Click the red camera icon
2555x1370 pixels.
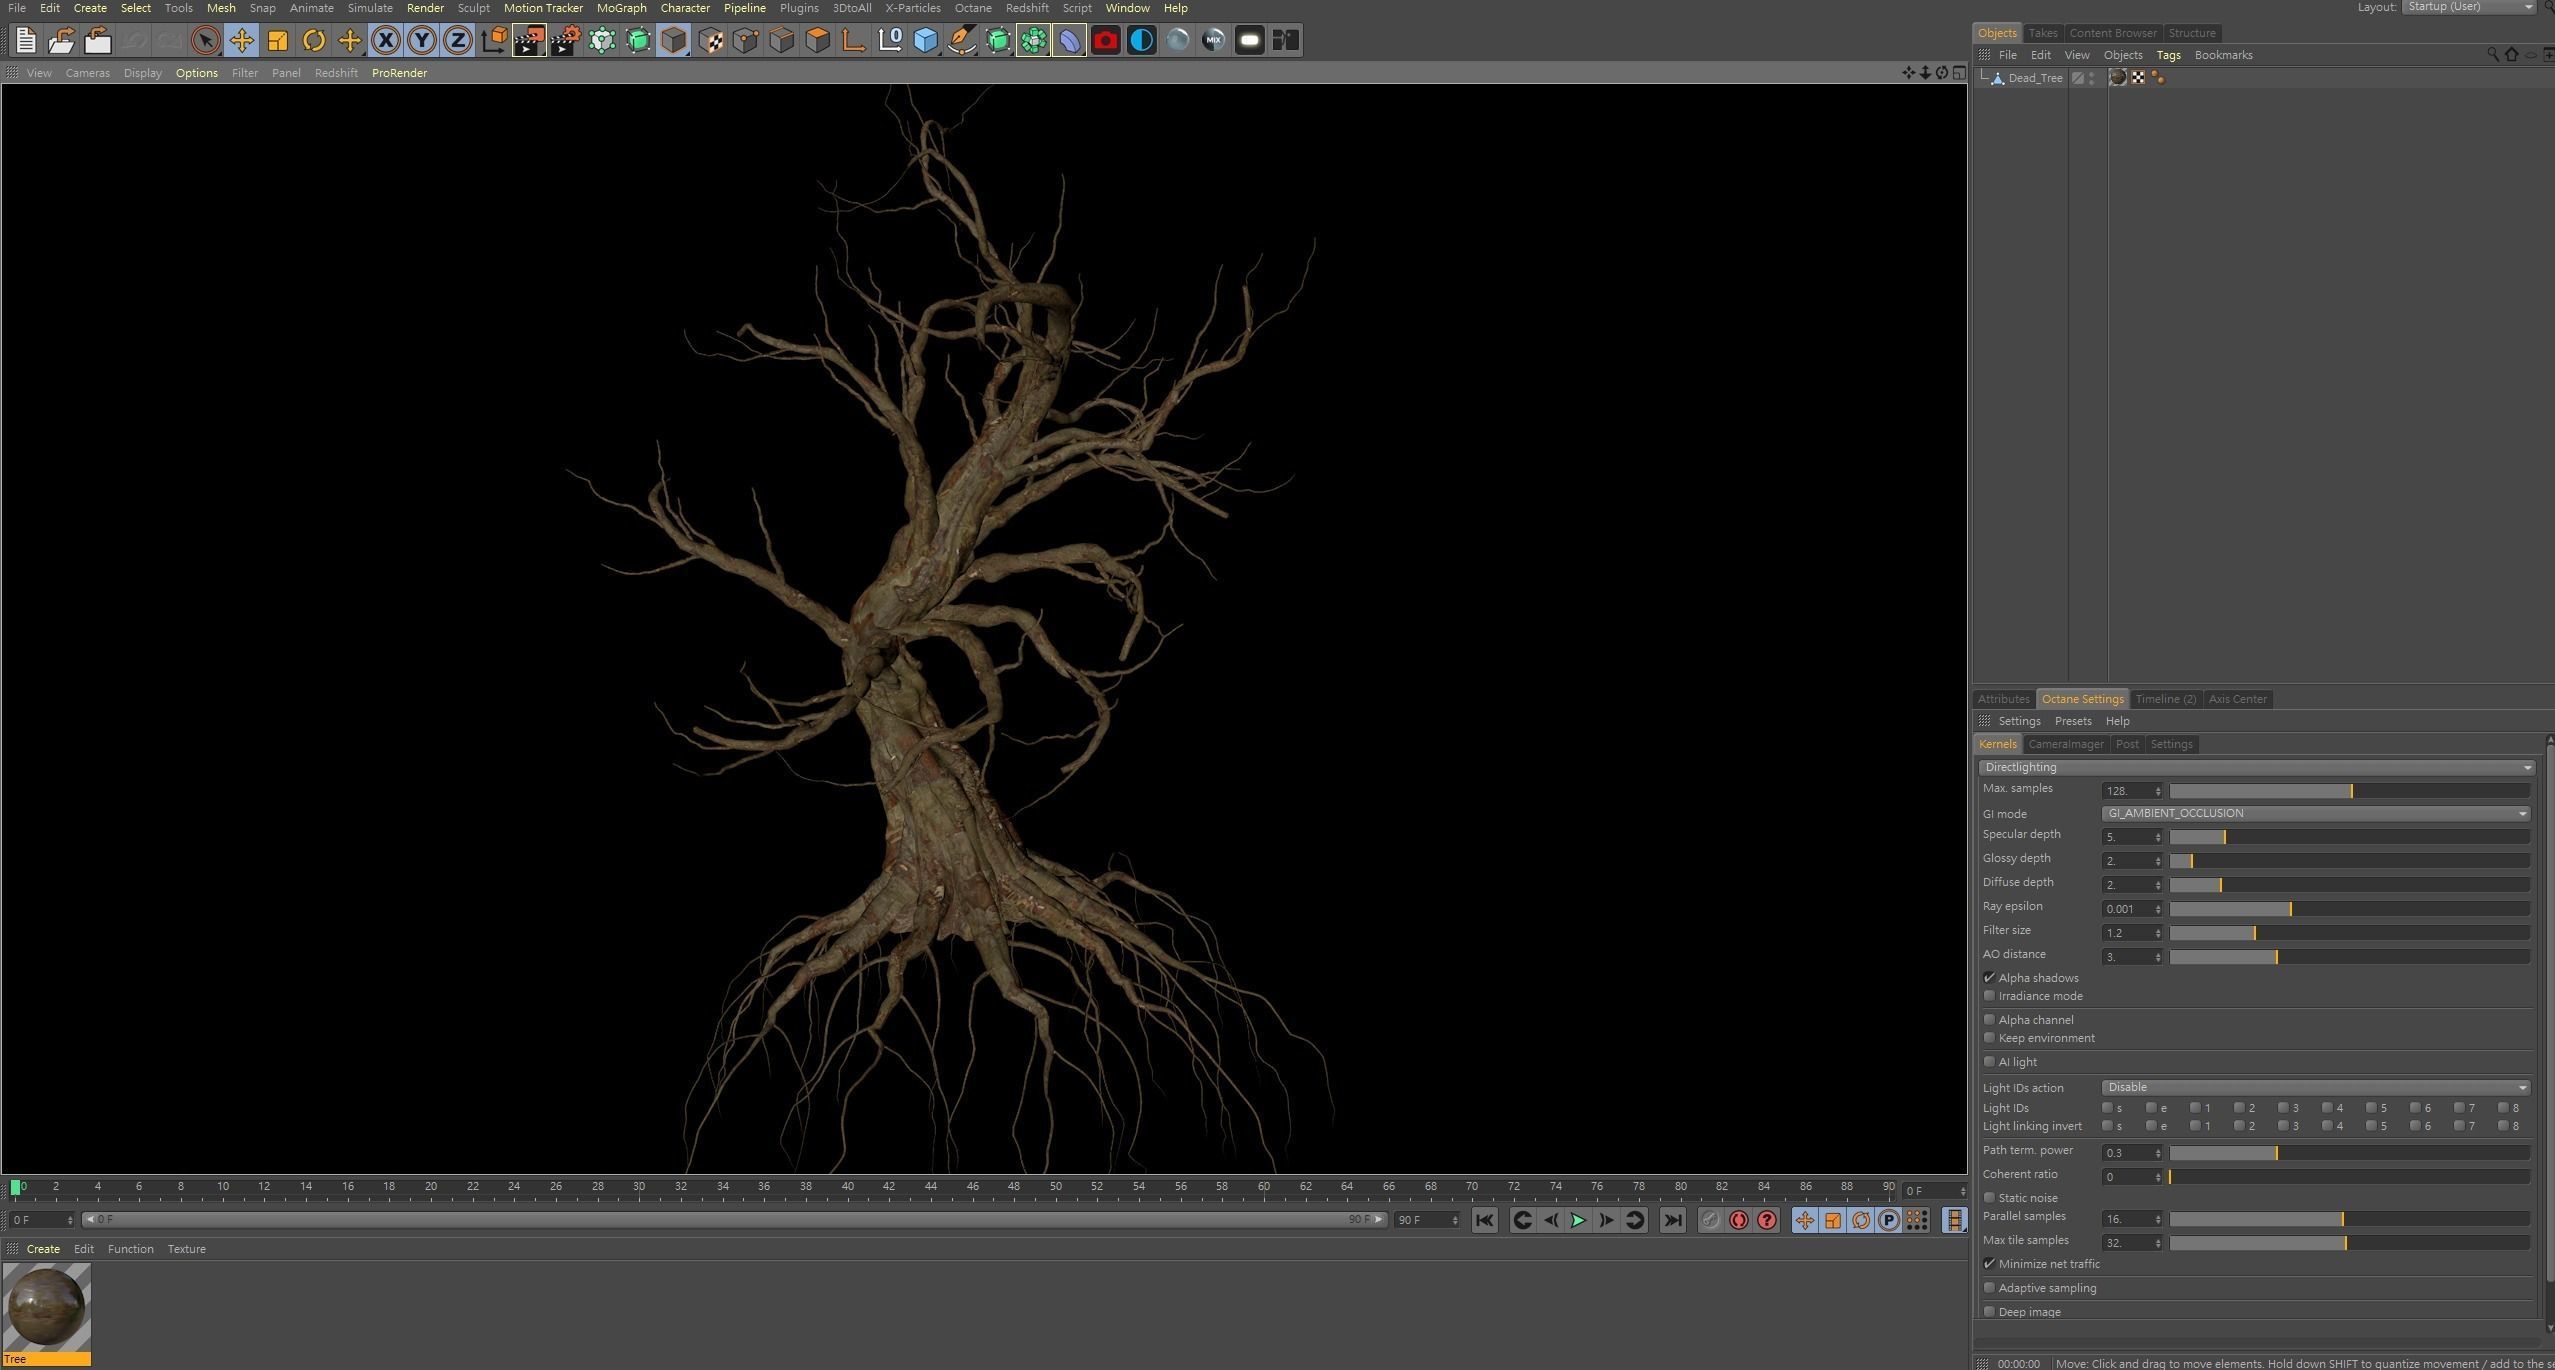point(1105,40)
